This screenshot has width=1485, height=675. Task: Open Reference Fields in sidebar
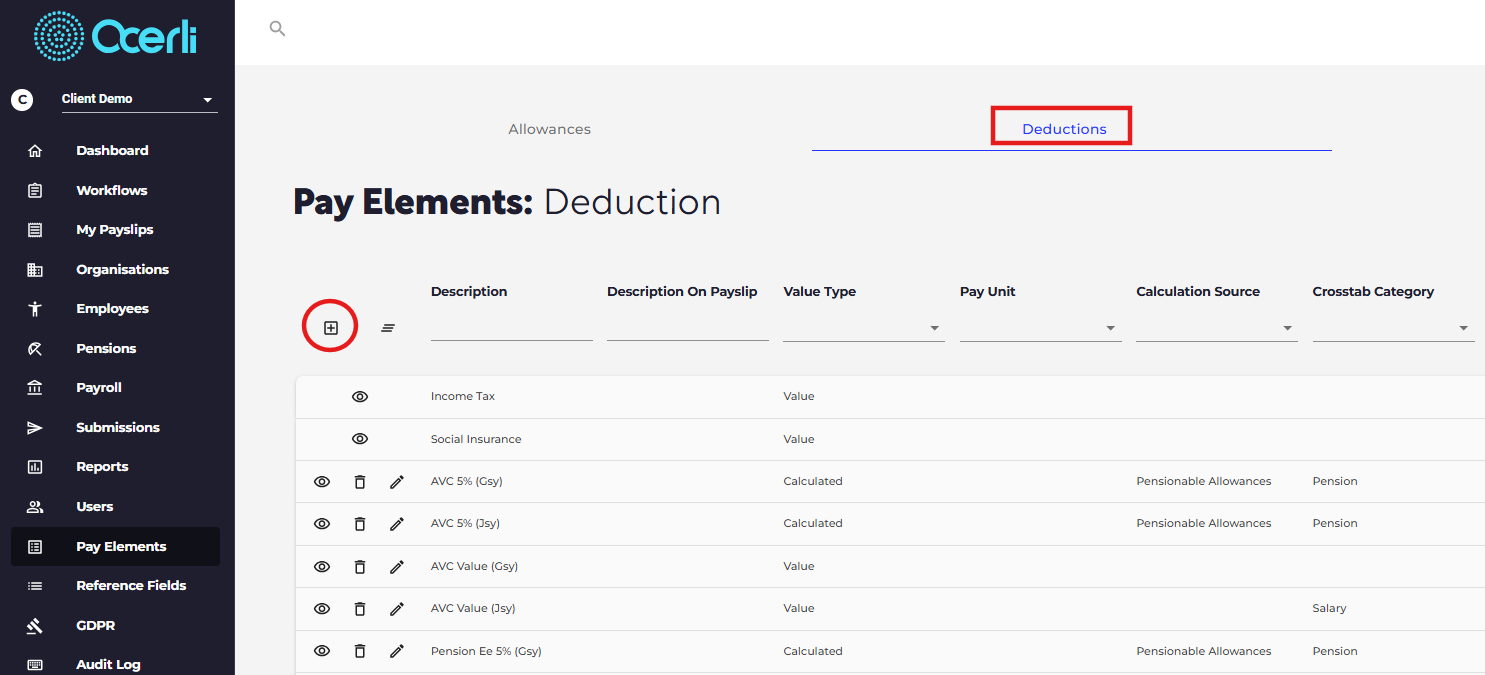131,586
